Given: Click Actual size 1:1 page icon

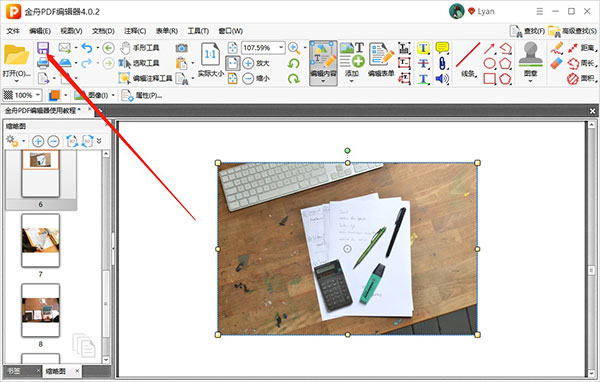Looking at the screenshot, I should (x=210, y=54).
